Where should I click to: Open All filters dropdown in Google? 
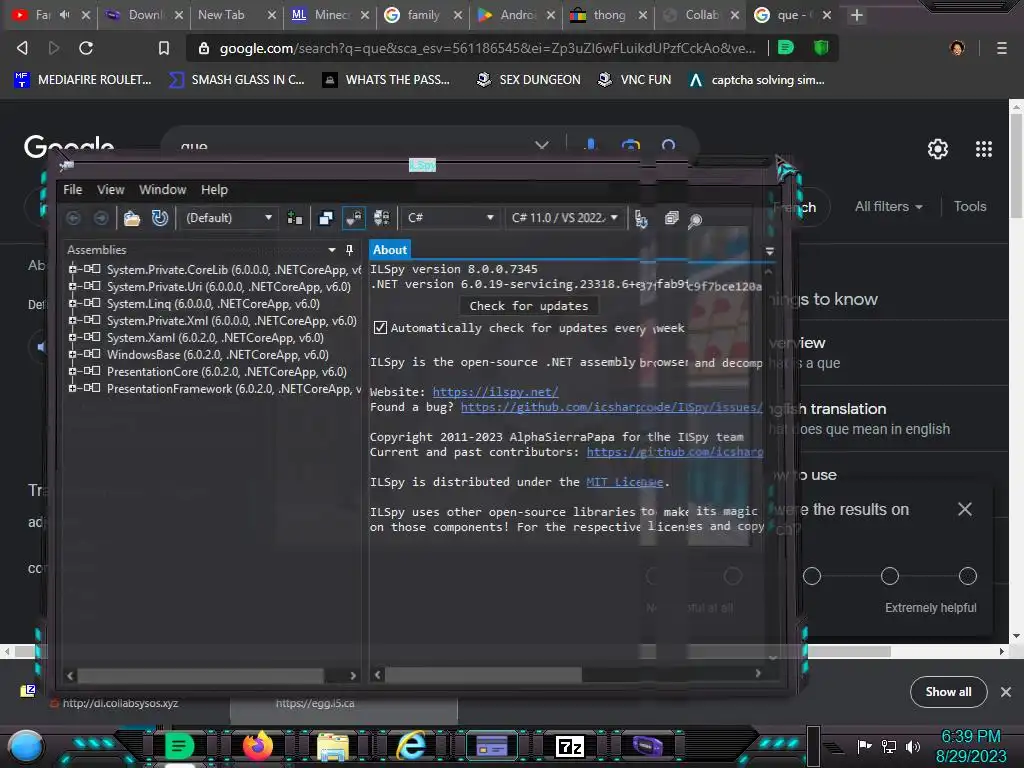pos(888,206)
